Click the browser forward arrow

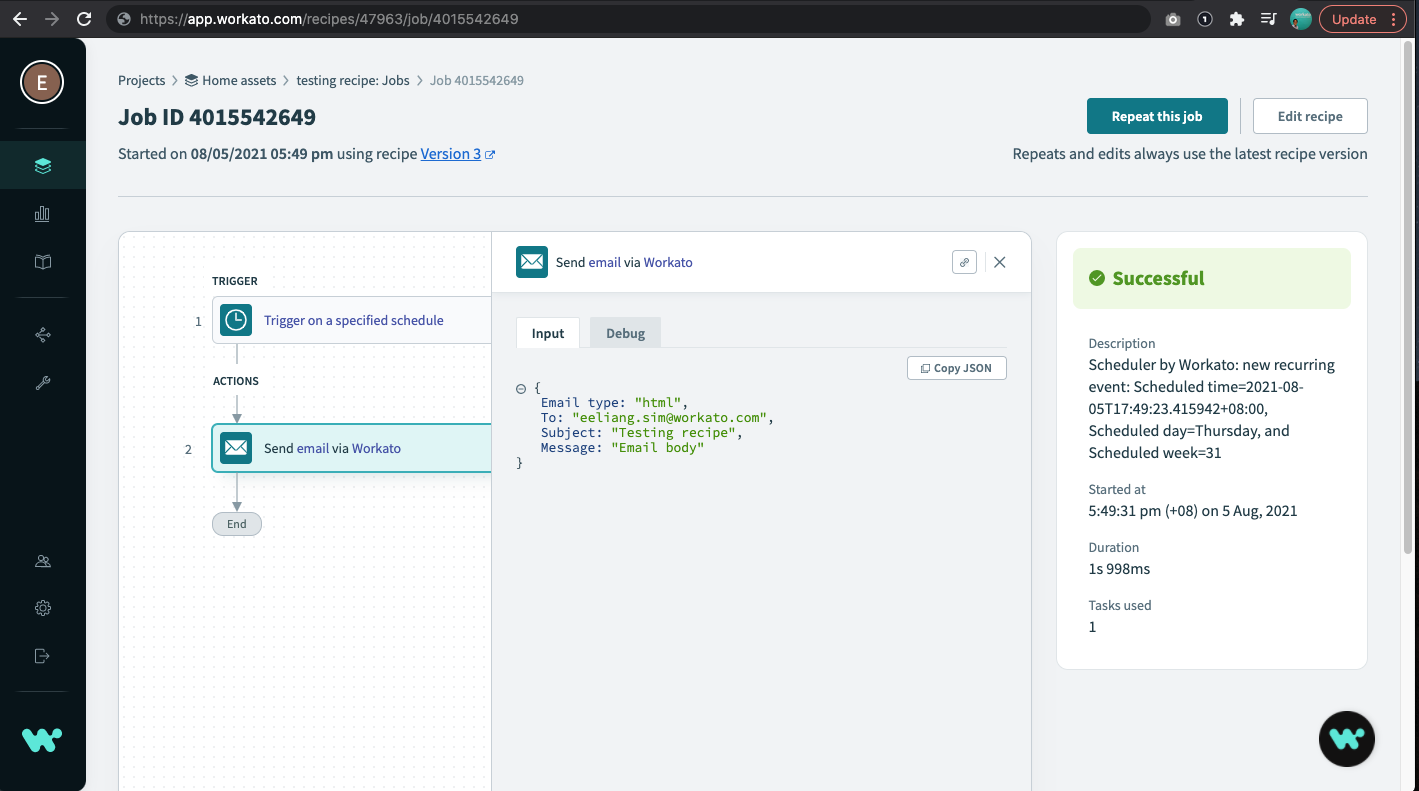point(52,19)
